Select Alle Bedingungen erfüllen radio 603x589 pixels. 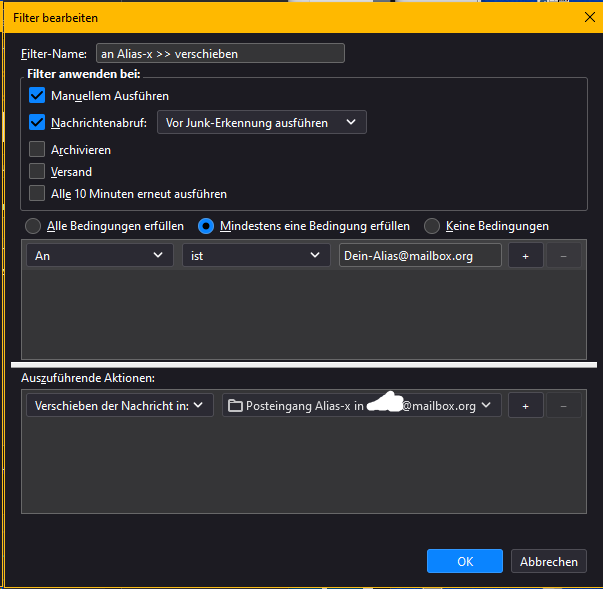click(x=33, y=226)
